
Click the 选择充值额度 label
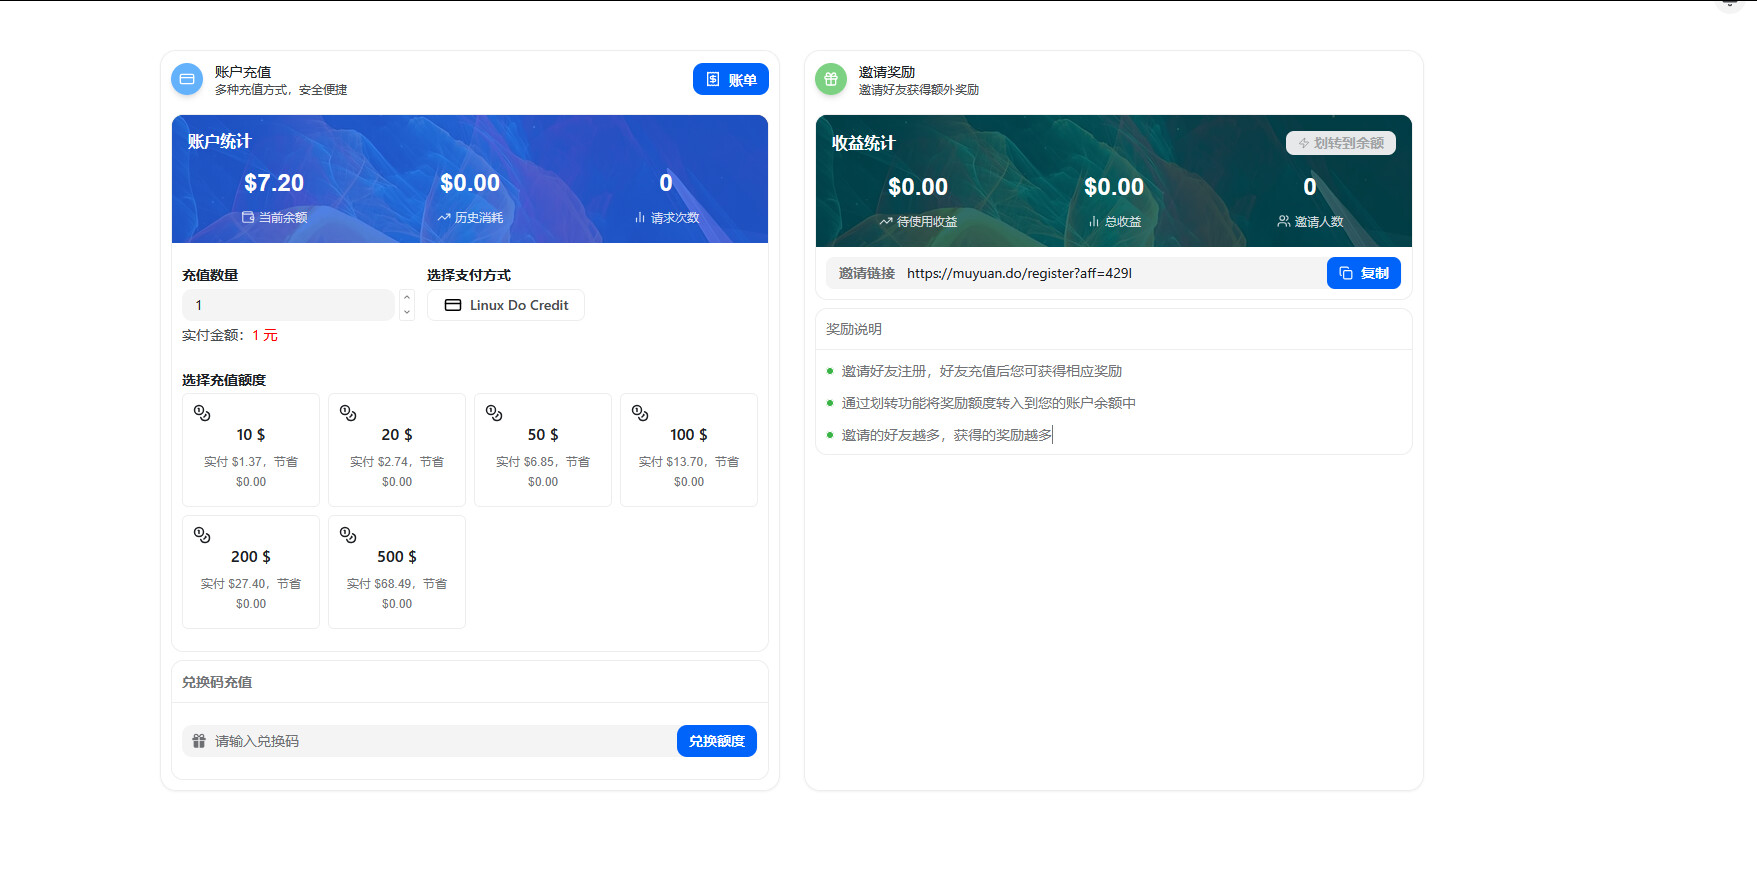(224, 380)
